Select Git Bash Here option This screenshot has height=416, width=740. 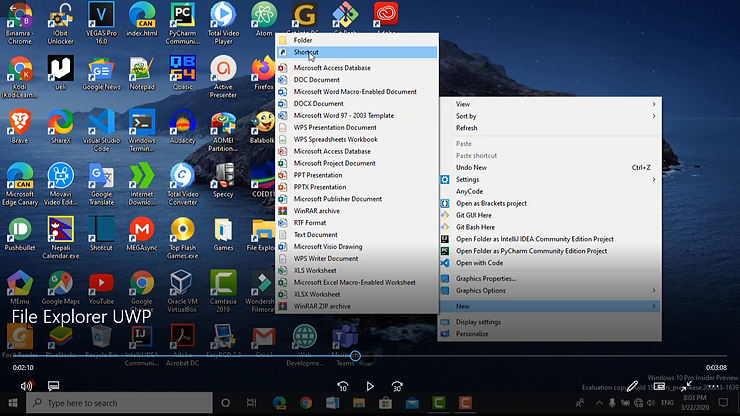(550, 227)
